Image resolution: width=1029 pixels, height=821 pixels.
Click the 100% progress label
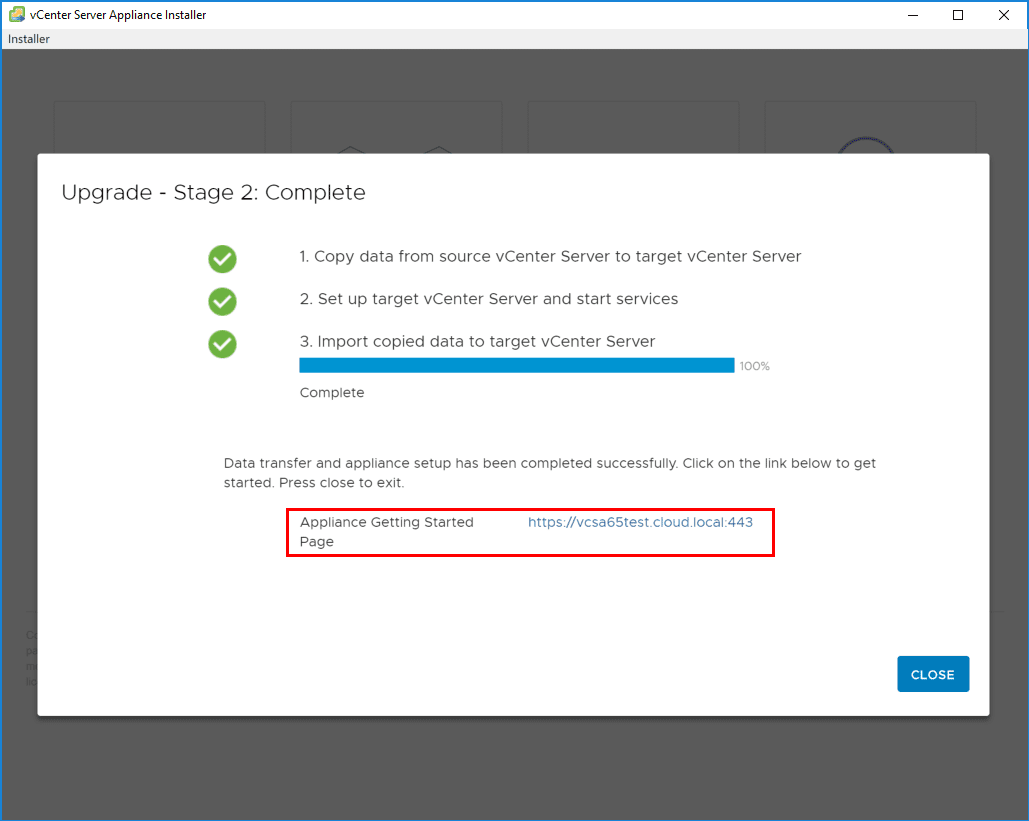click(x=755, y=366)
